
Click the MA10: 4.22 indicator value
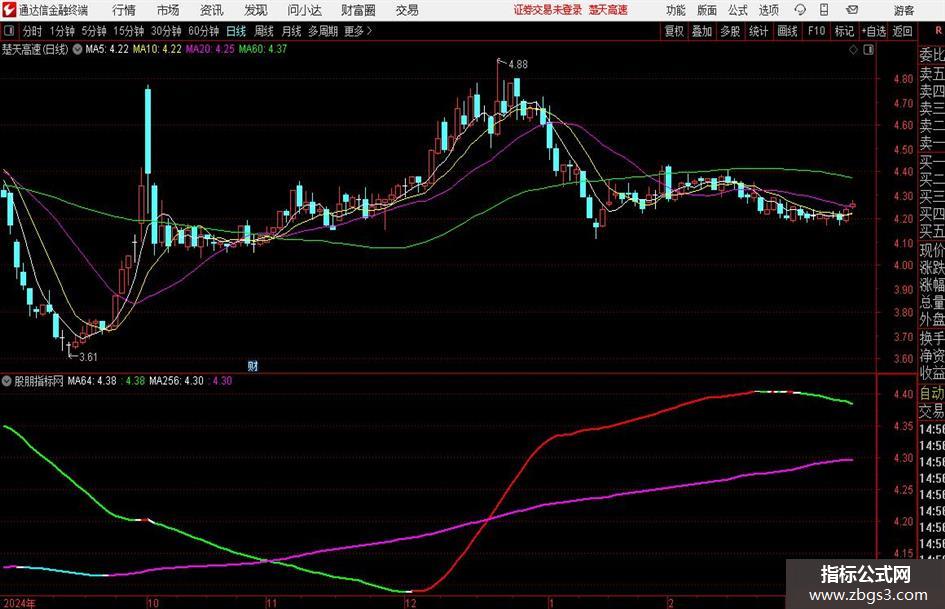coord(157,49)
